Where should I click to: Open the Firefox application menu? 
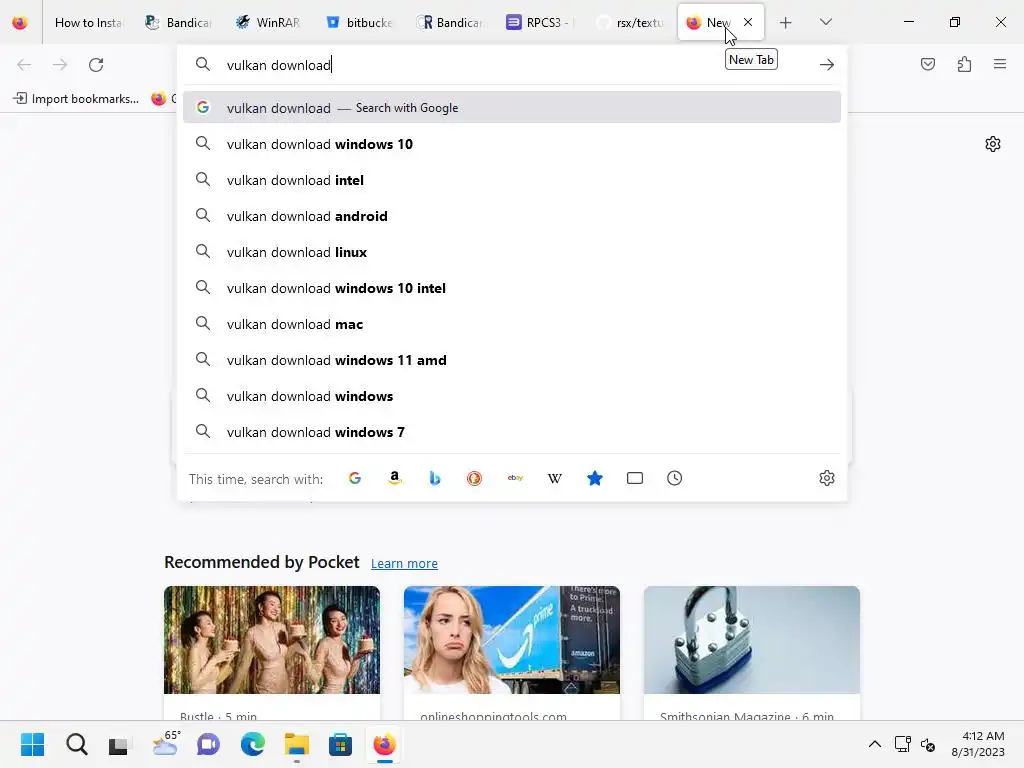pos(1000,64)
